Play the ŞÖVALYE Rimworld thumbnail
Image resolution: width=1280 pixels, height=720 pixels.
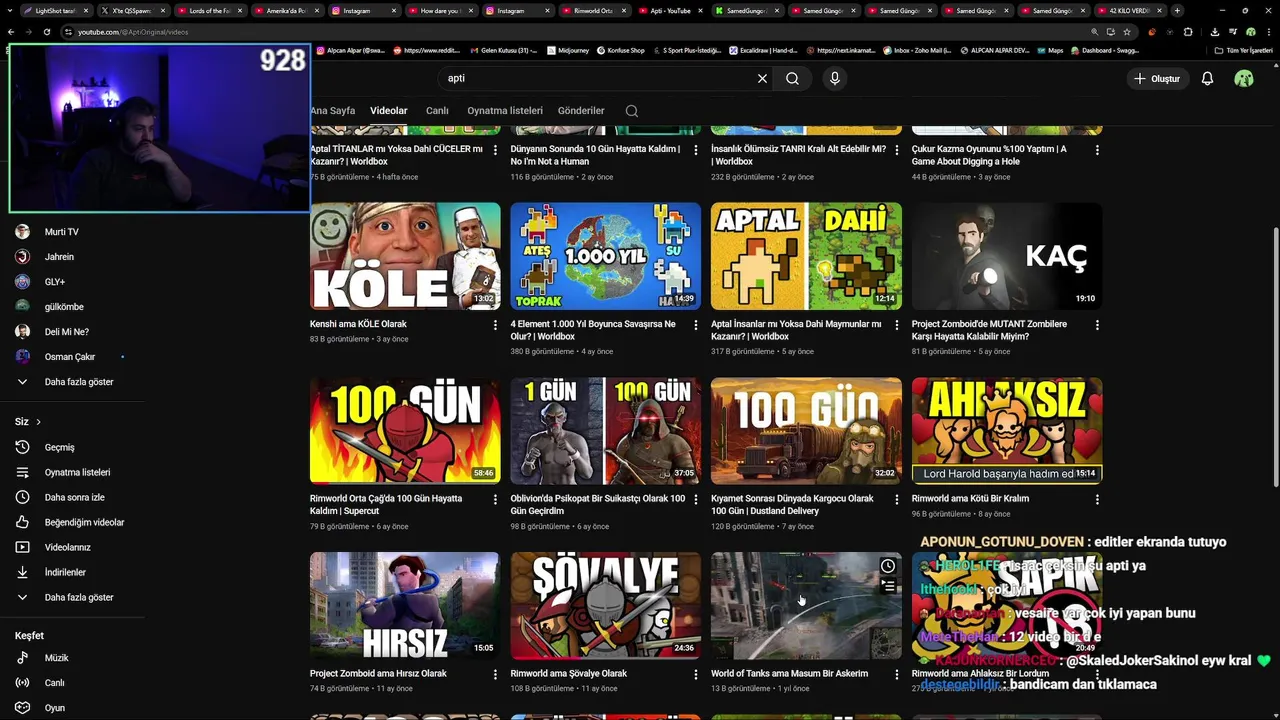tap(606, 606)
